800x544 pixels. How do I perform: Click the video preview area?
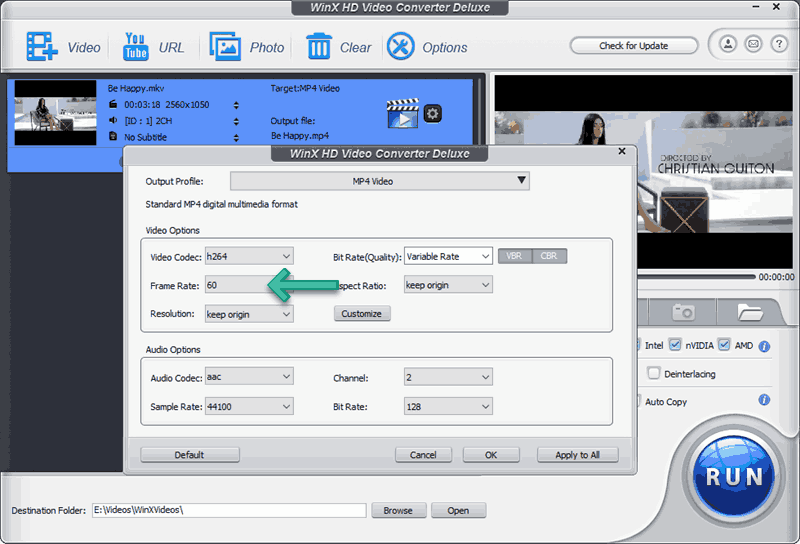(643, 172)
